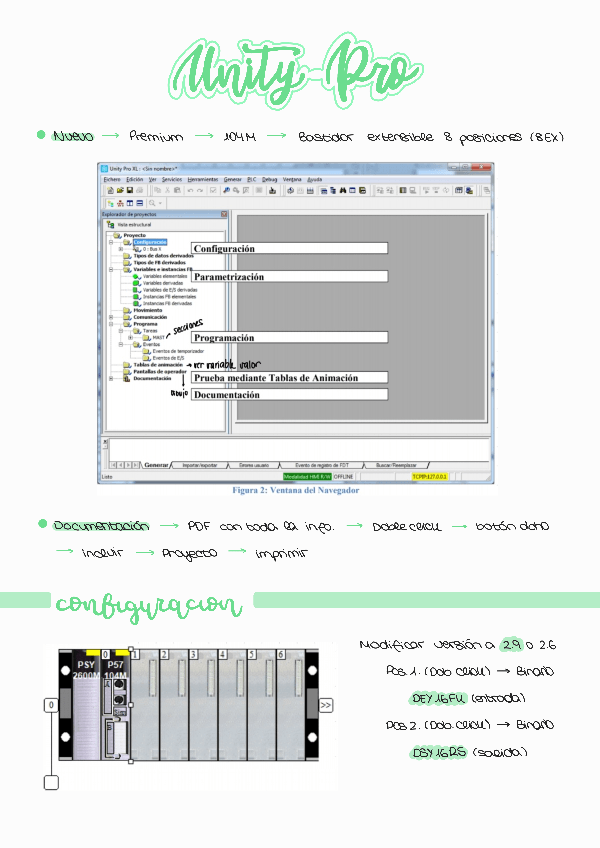
Task: Switch to the Importar/exportar output tab
Action: (x=200, y=465)
